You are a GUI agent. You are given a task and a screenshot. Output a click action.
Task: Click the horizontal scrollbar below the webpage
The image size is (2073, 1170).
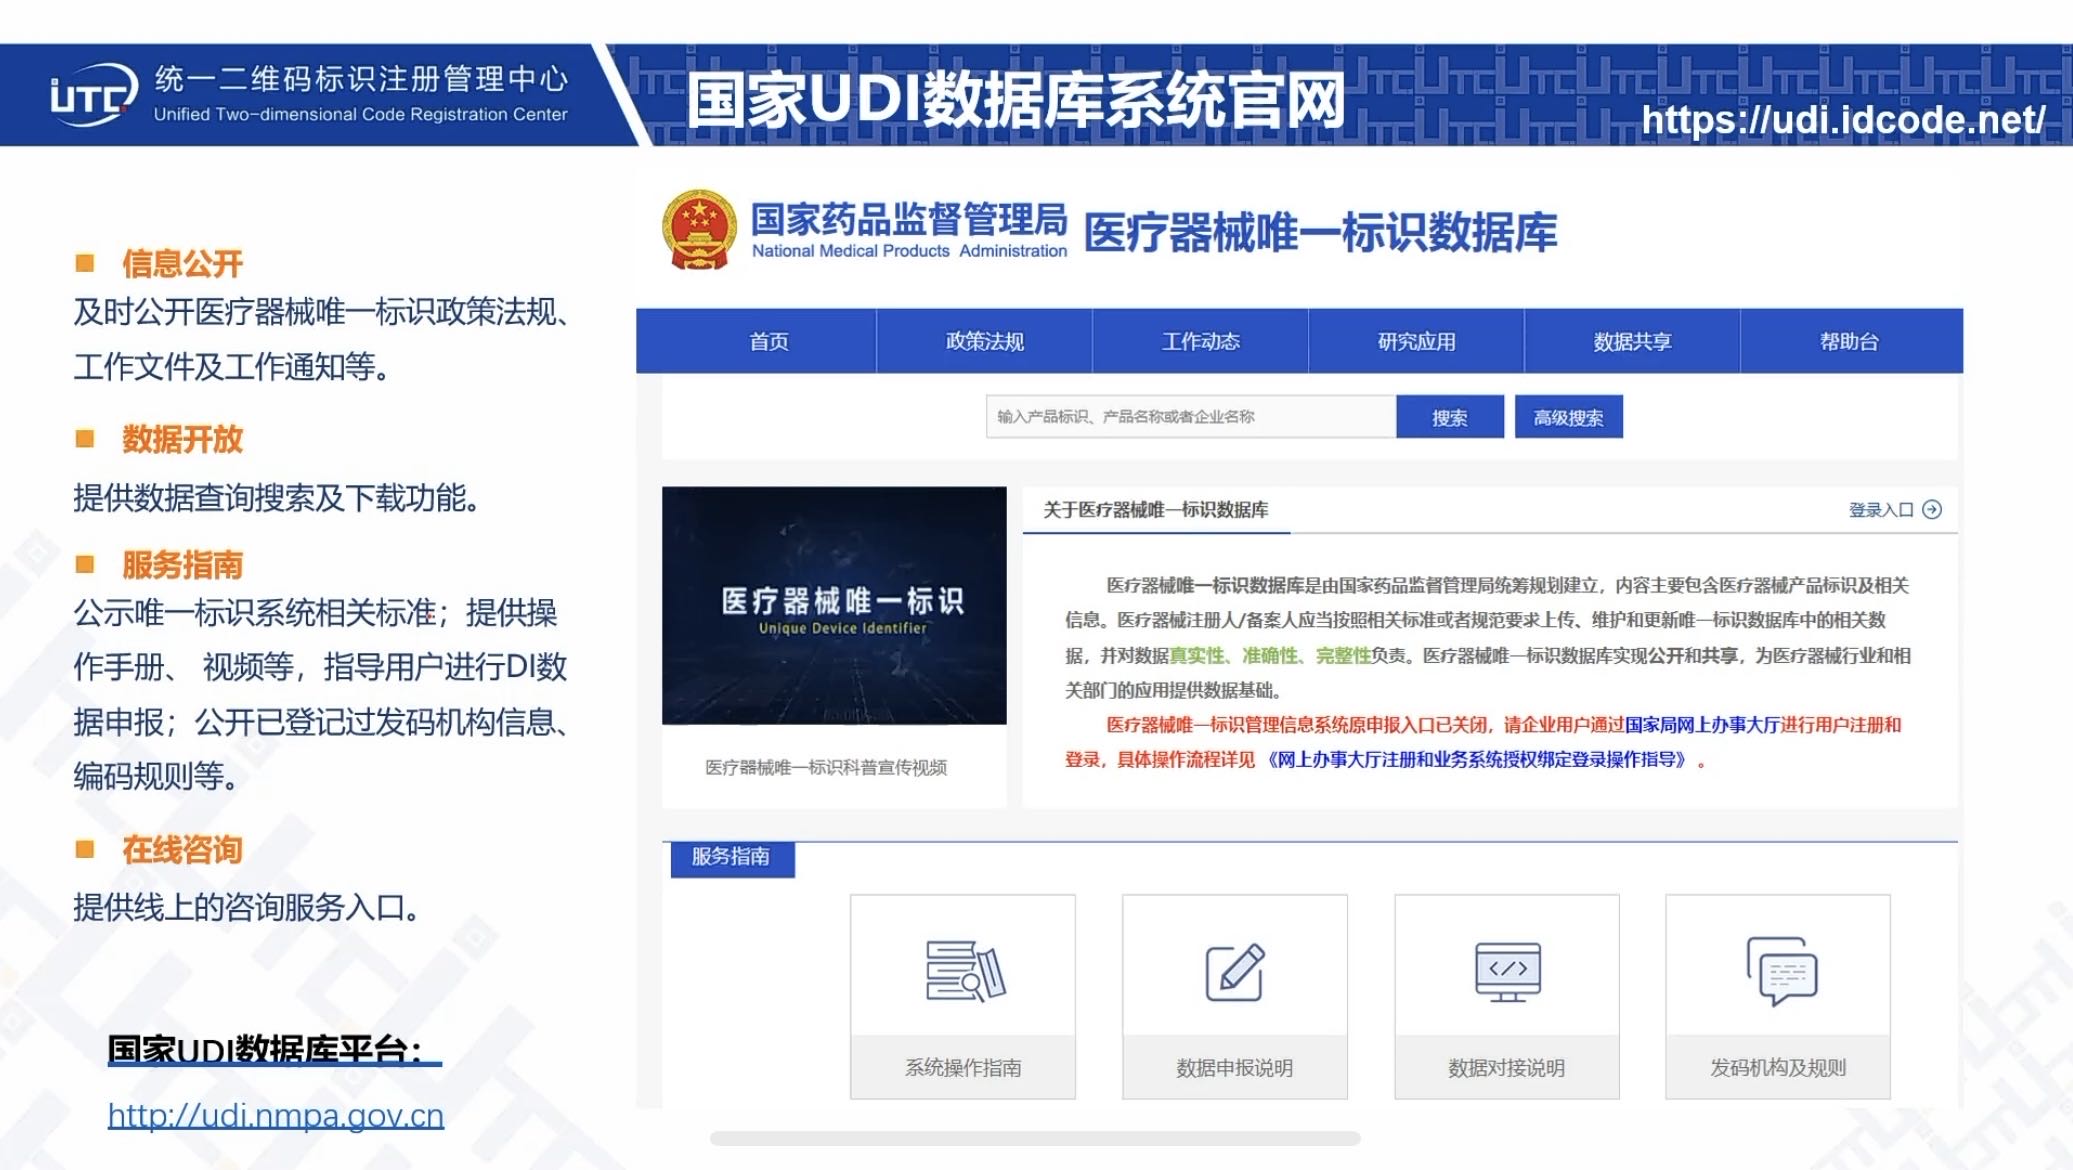coord(1035,1138)
